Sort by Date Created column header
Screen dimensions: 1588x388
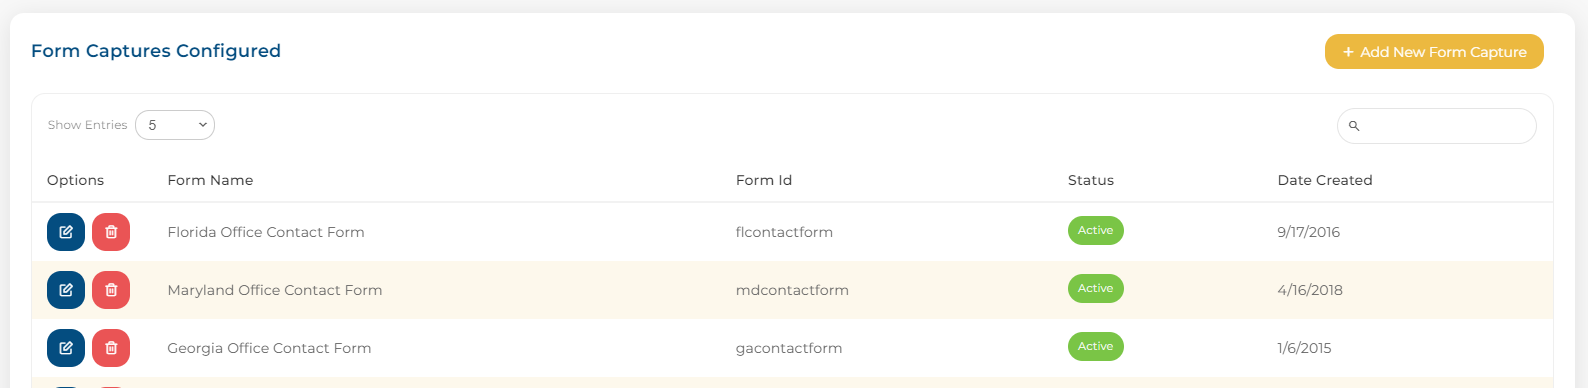pyautogui.click(x=1325, y=180)
